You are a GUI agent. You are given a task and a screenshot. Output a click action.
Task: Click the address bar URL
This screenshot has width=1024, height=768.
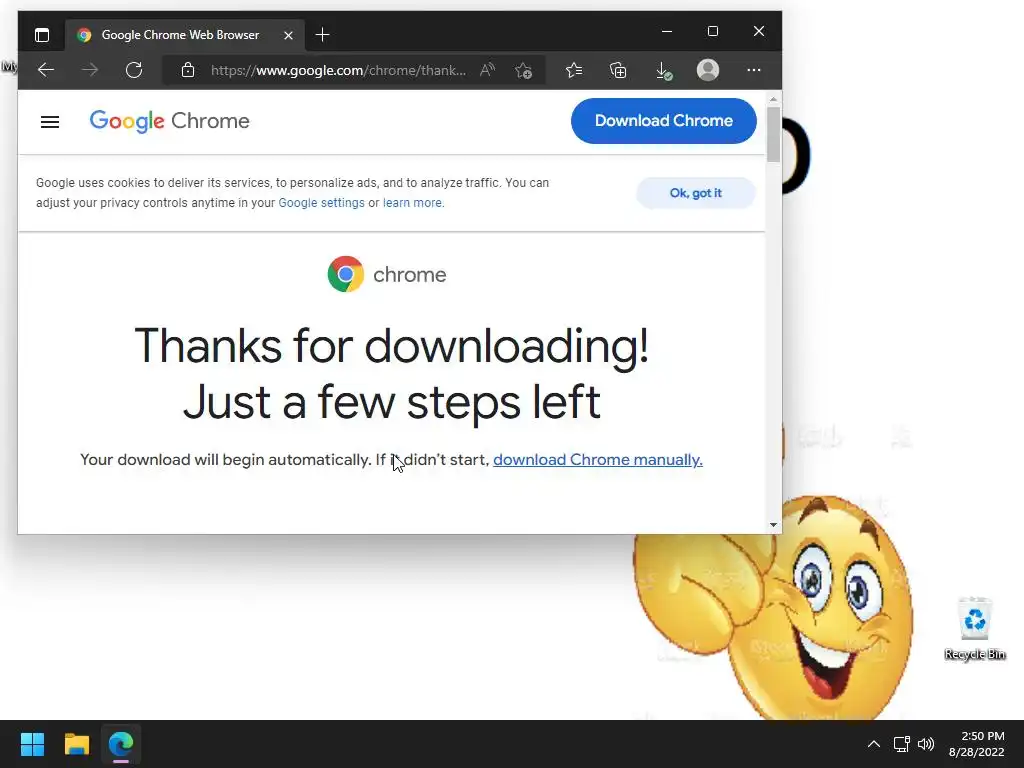338,70
